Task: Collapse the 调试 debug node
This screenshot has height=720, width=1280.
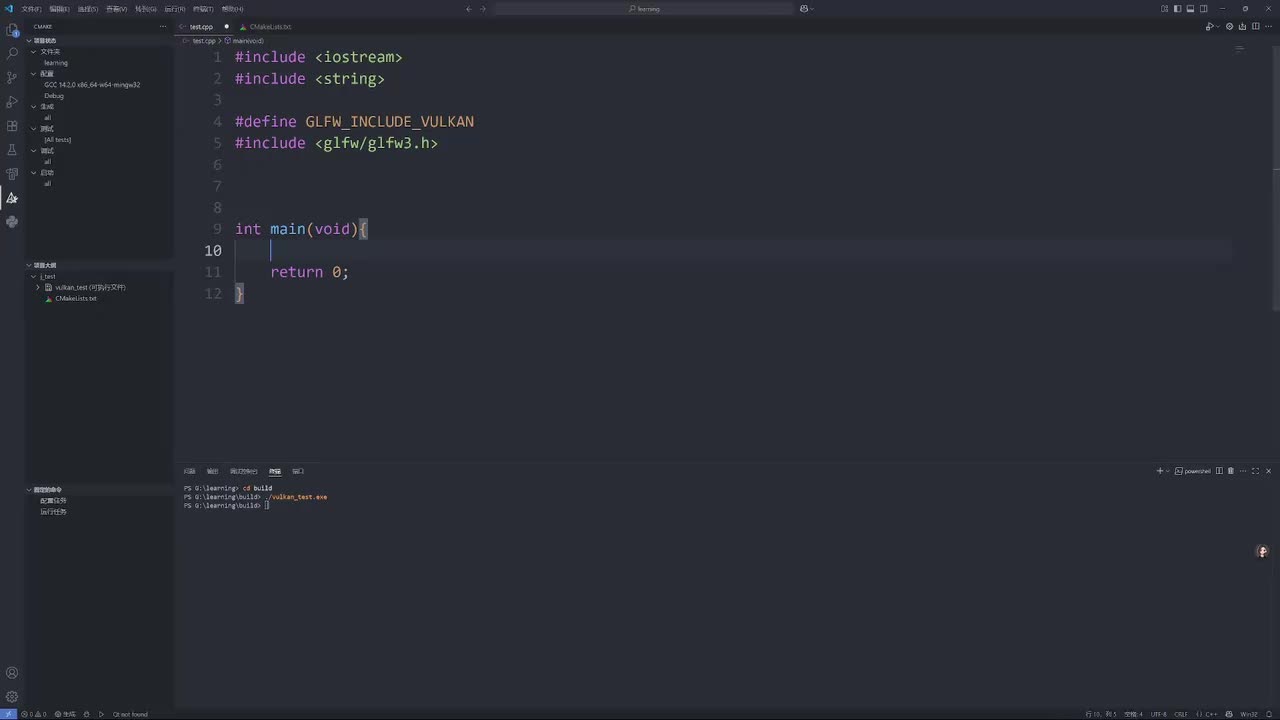Action: pos(34,150)
